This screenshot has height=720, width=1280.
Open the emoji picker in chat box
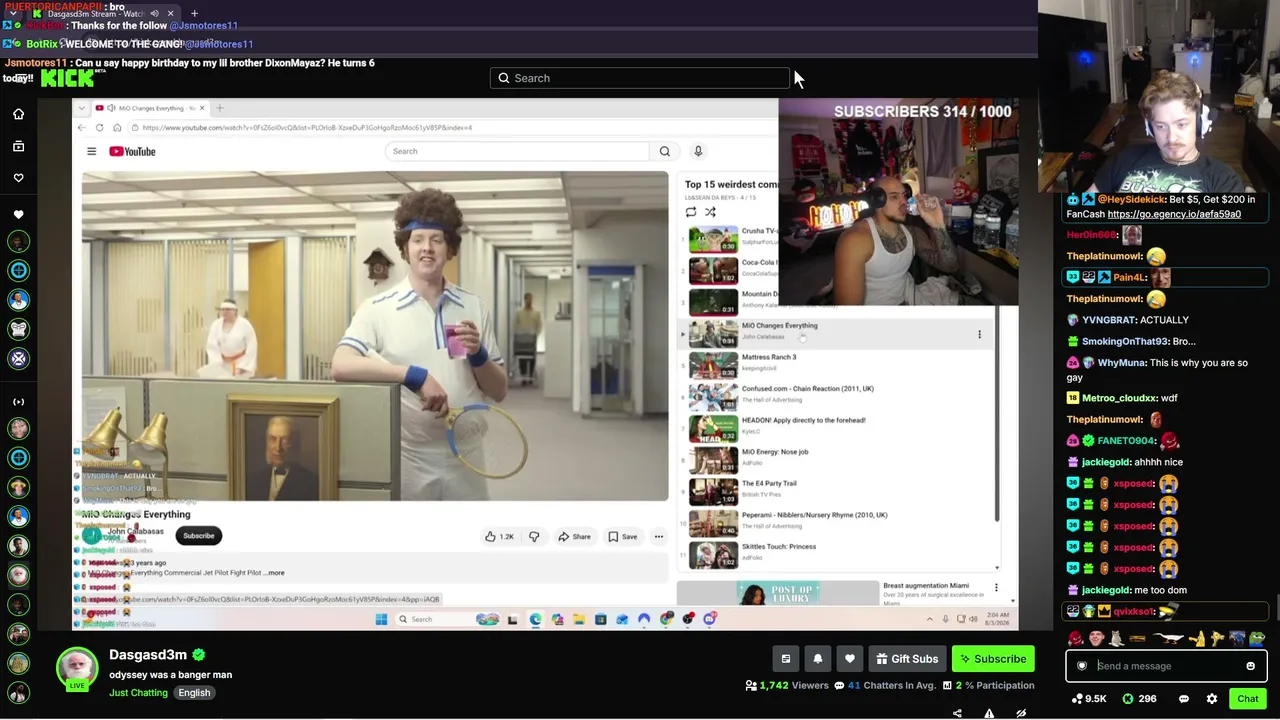click(1250, 666)
